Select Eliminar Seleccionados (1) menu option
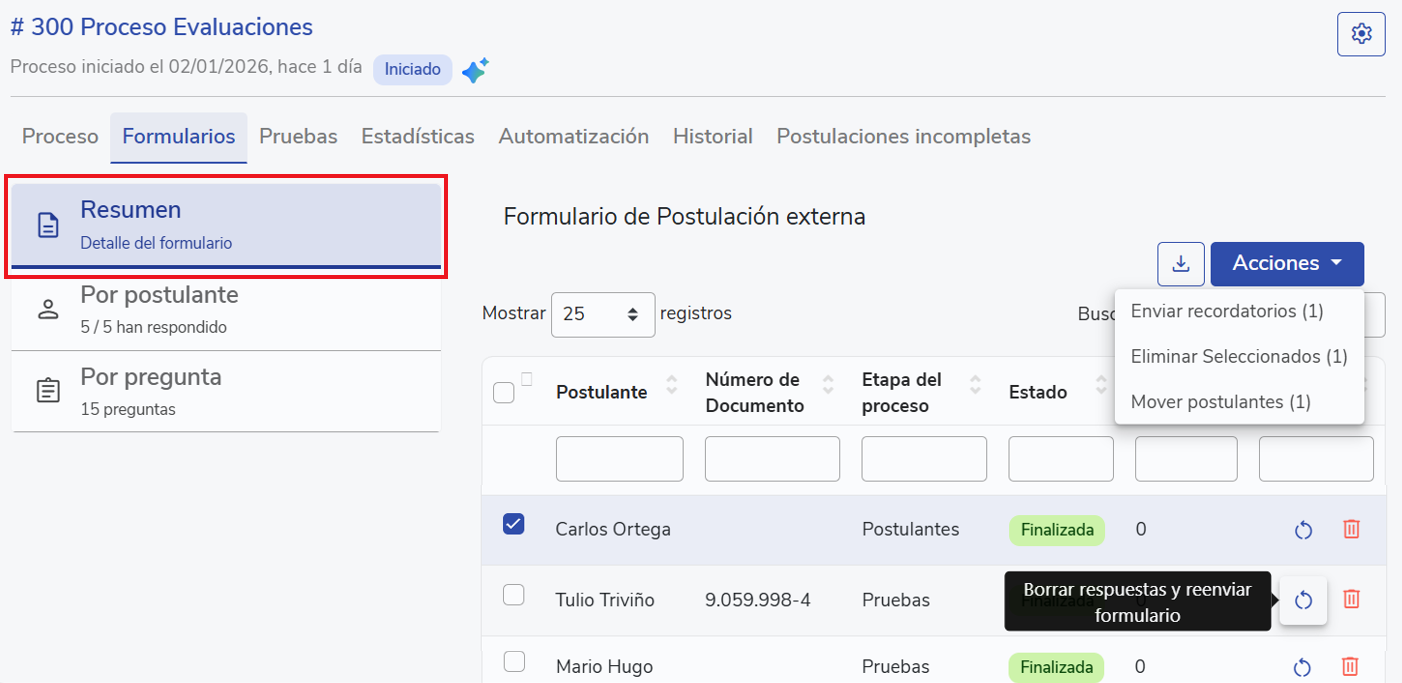 (x=1238, y=356)
